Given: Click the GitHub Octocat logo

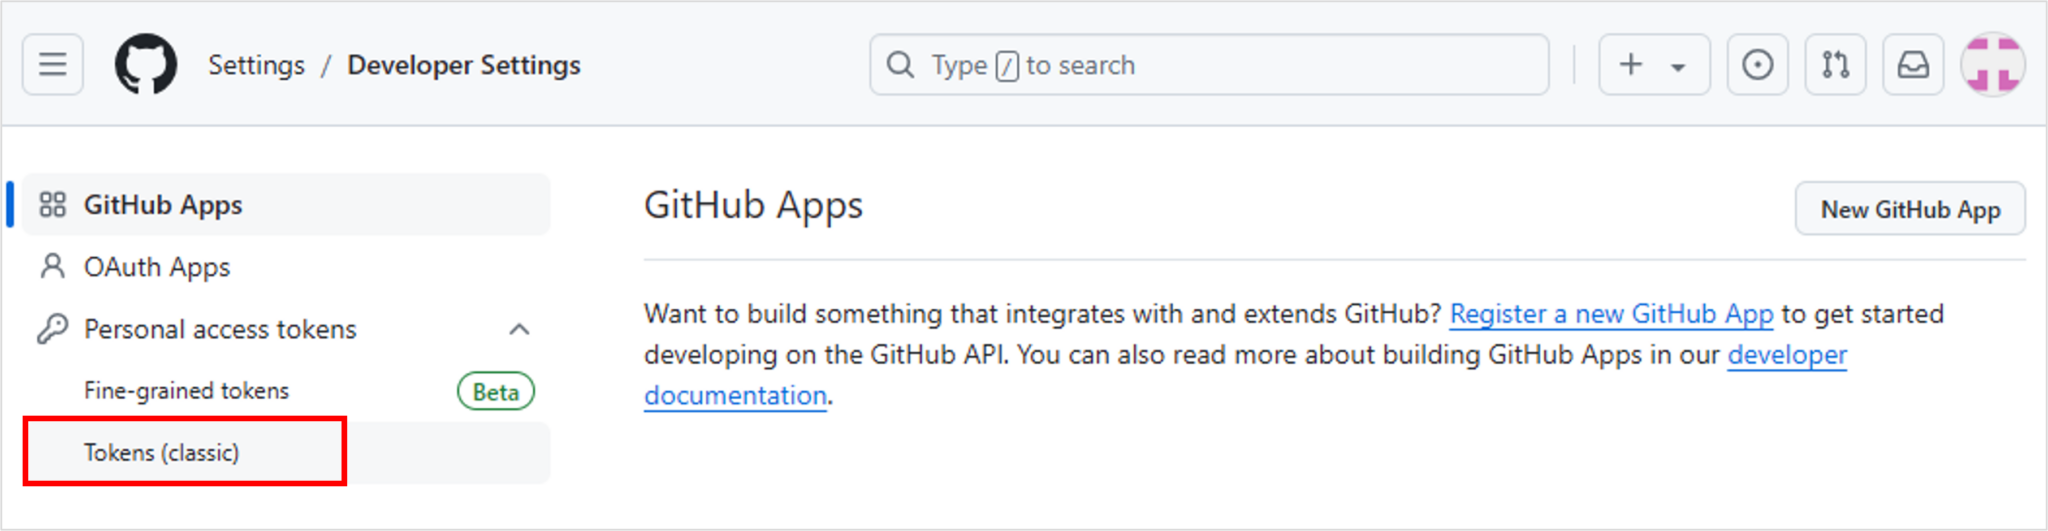Looking at the screenshot, I should (x=146, y=65).
